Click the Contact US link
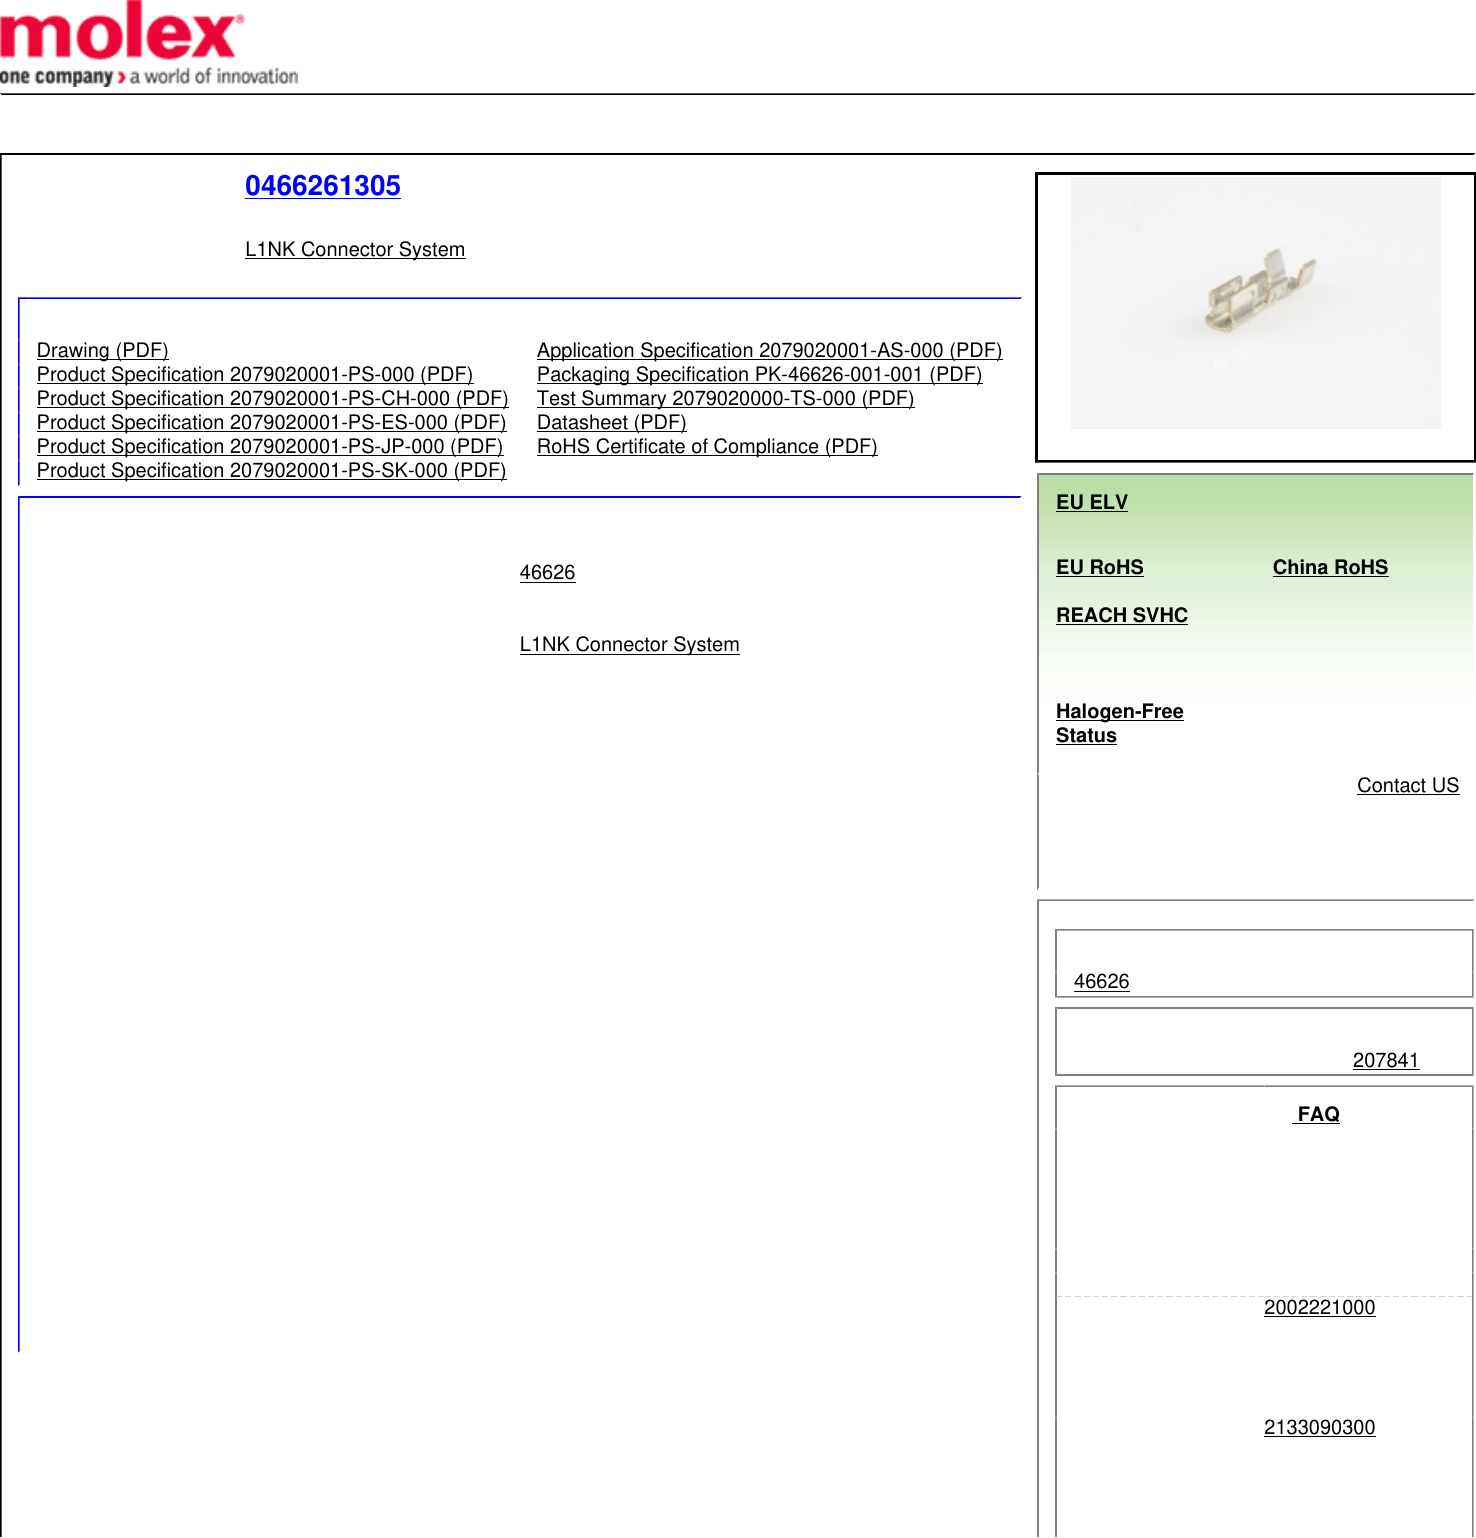The image size is (1476, 1538). click(1407, 786)
